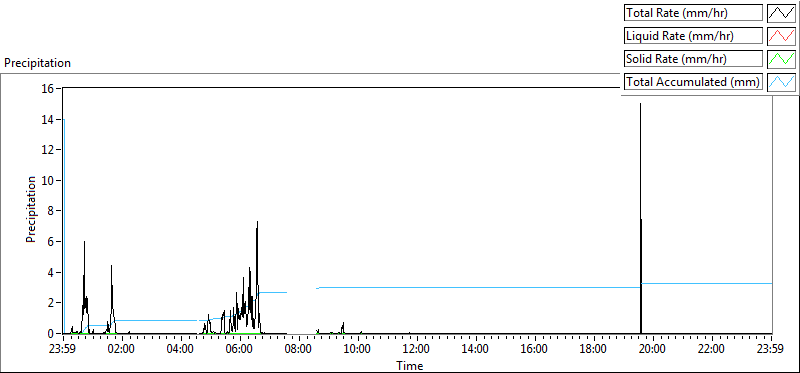Click the 2 value on the Y axis
The image size is (800, 373).
[x=52, y=303]
